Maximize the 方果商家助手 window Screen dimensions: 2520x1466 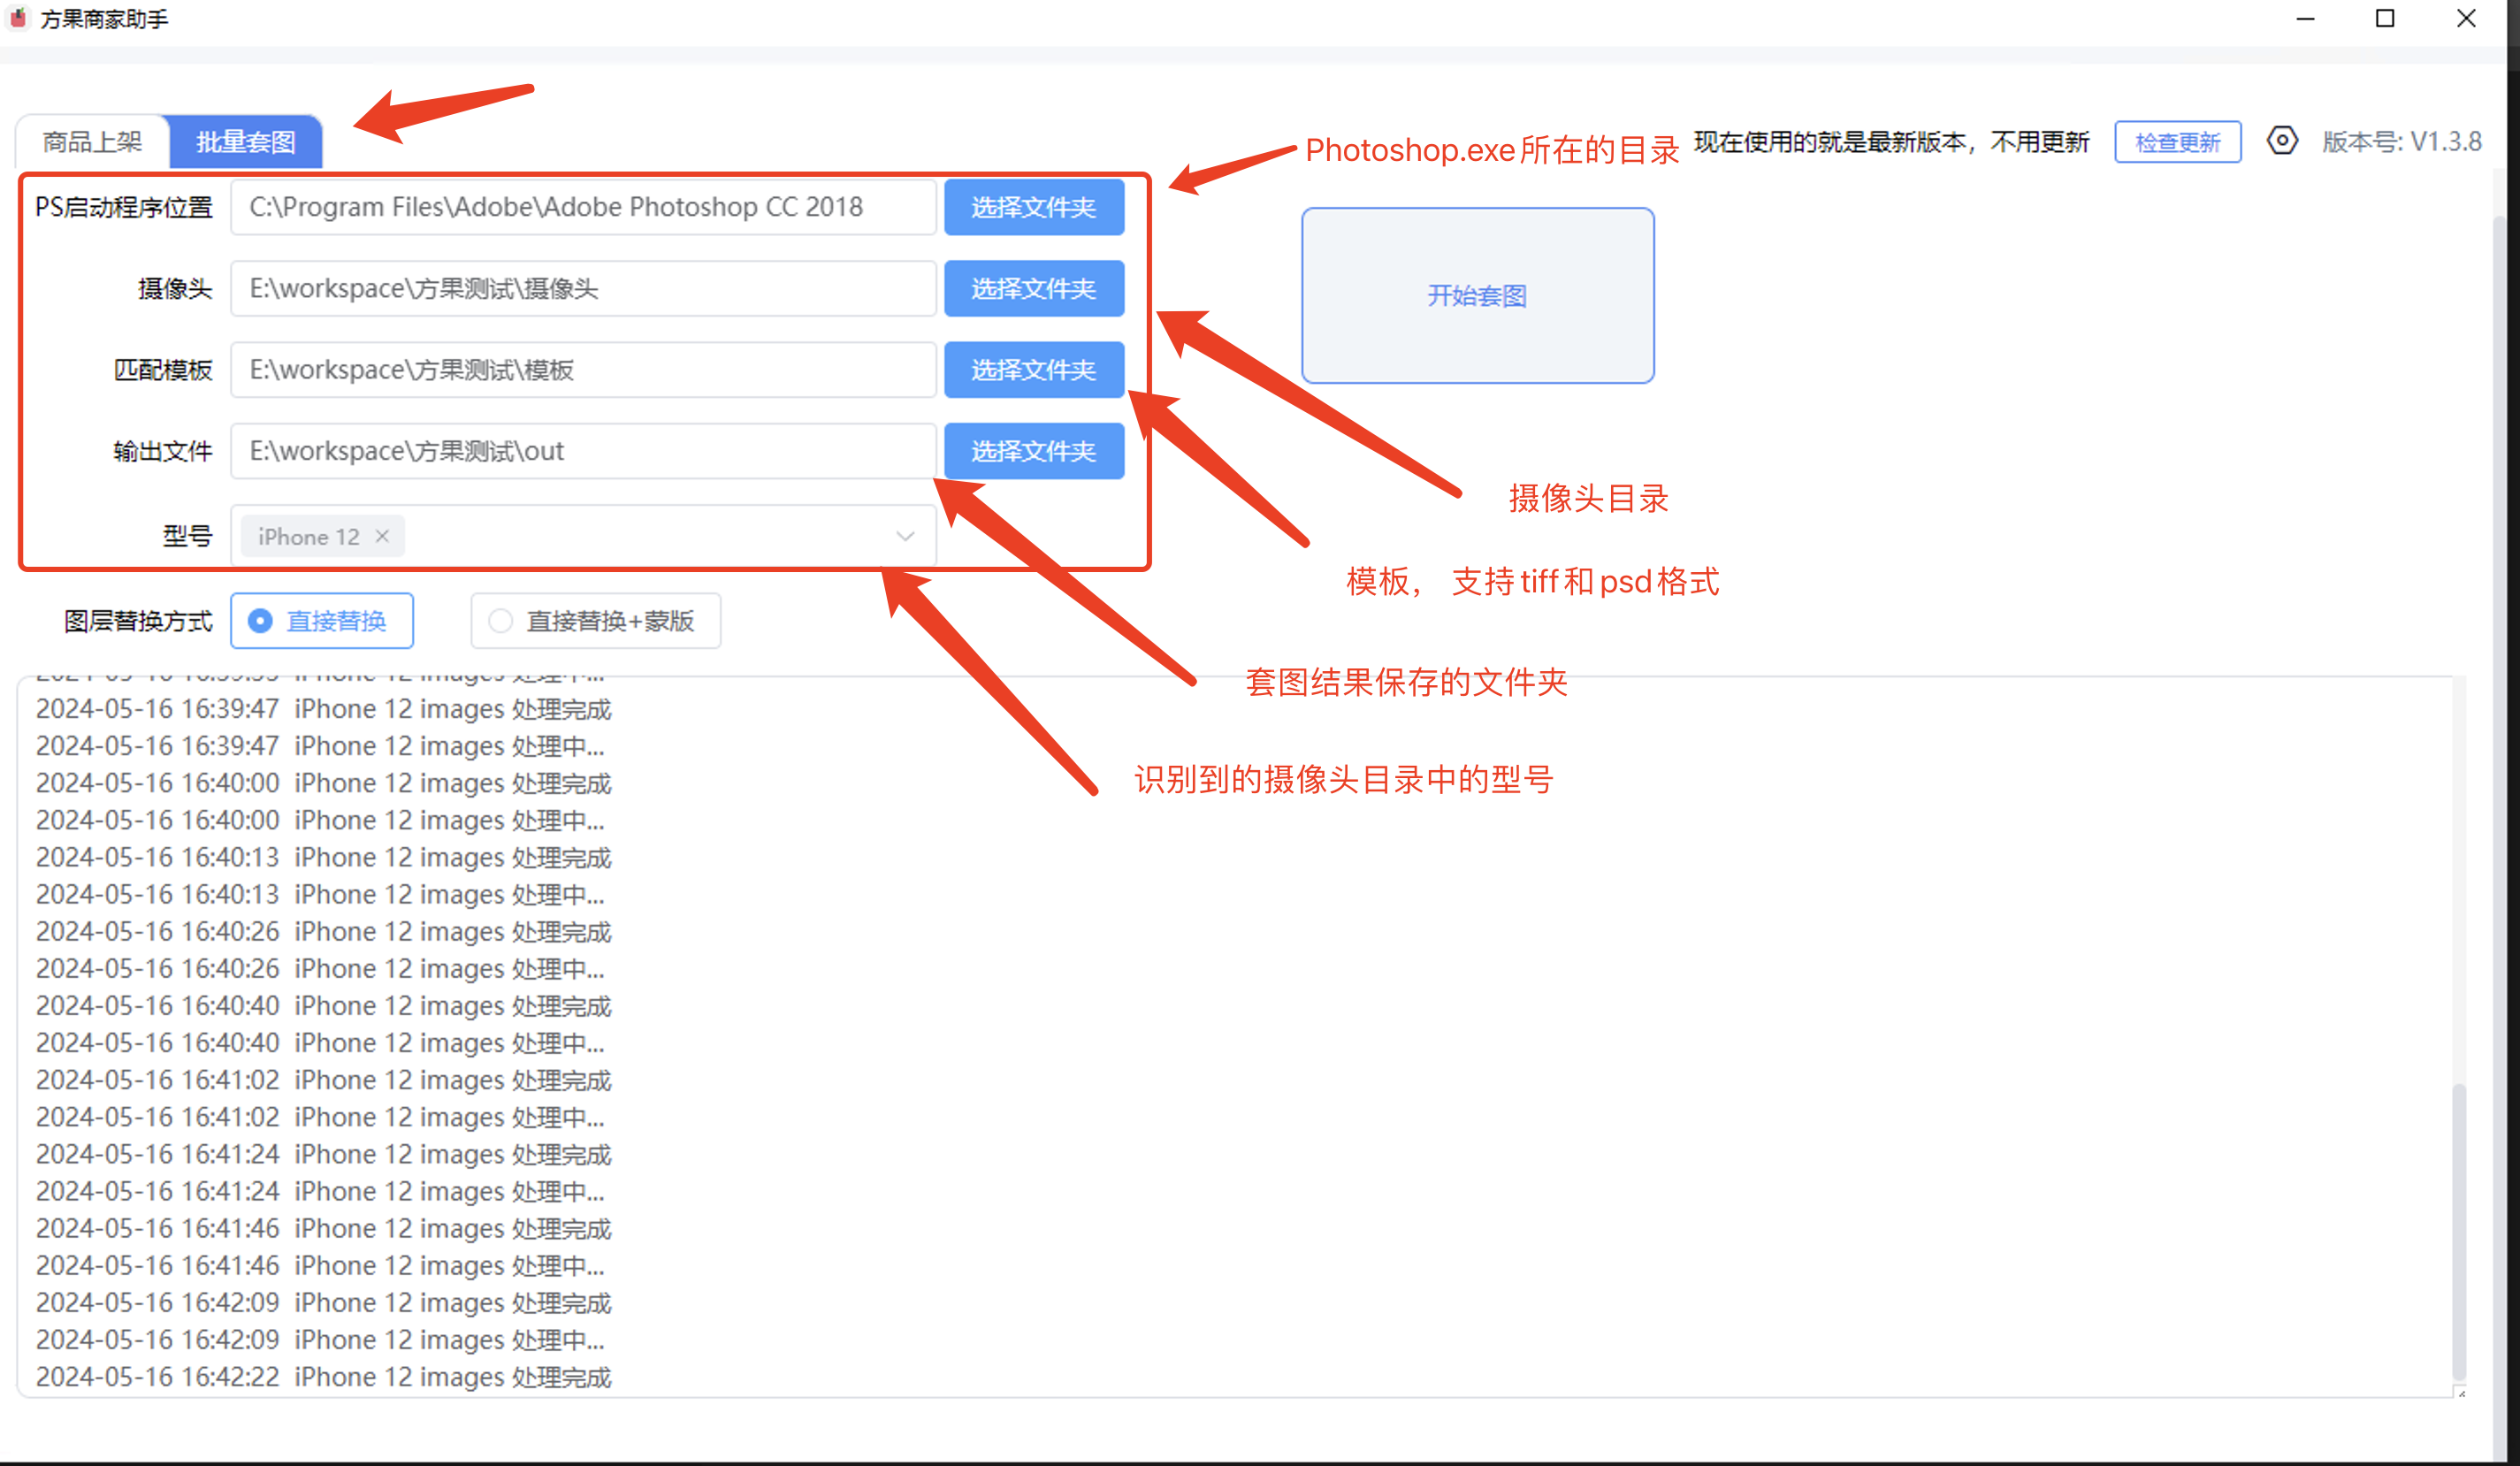coord(2385,18)
